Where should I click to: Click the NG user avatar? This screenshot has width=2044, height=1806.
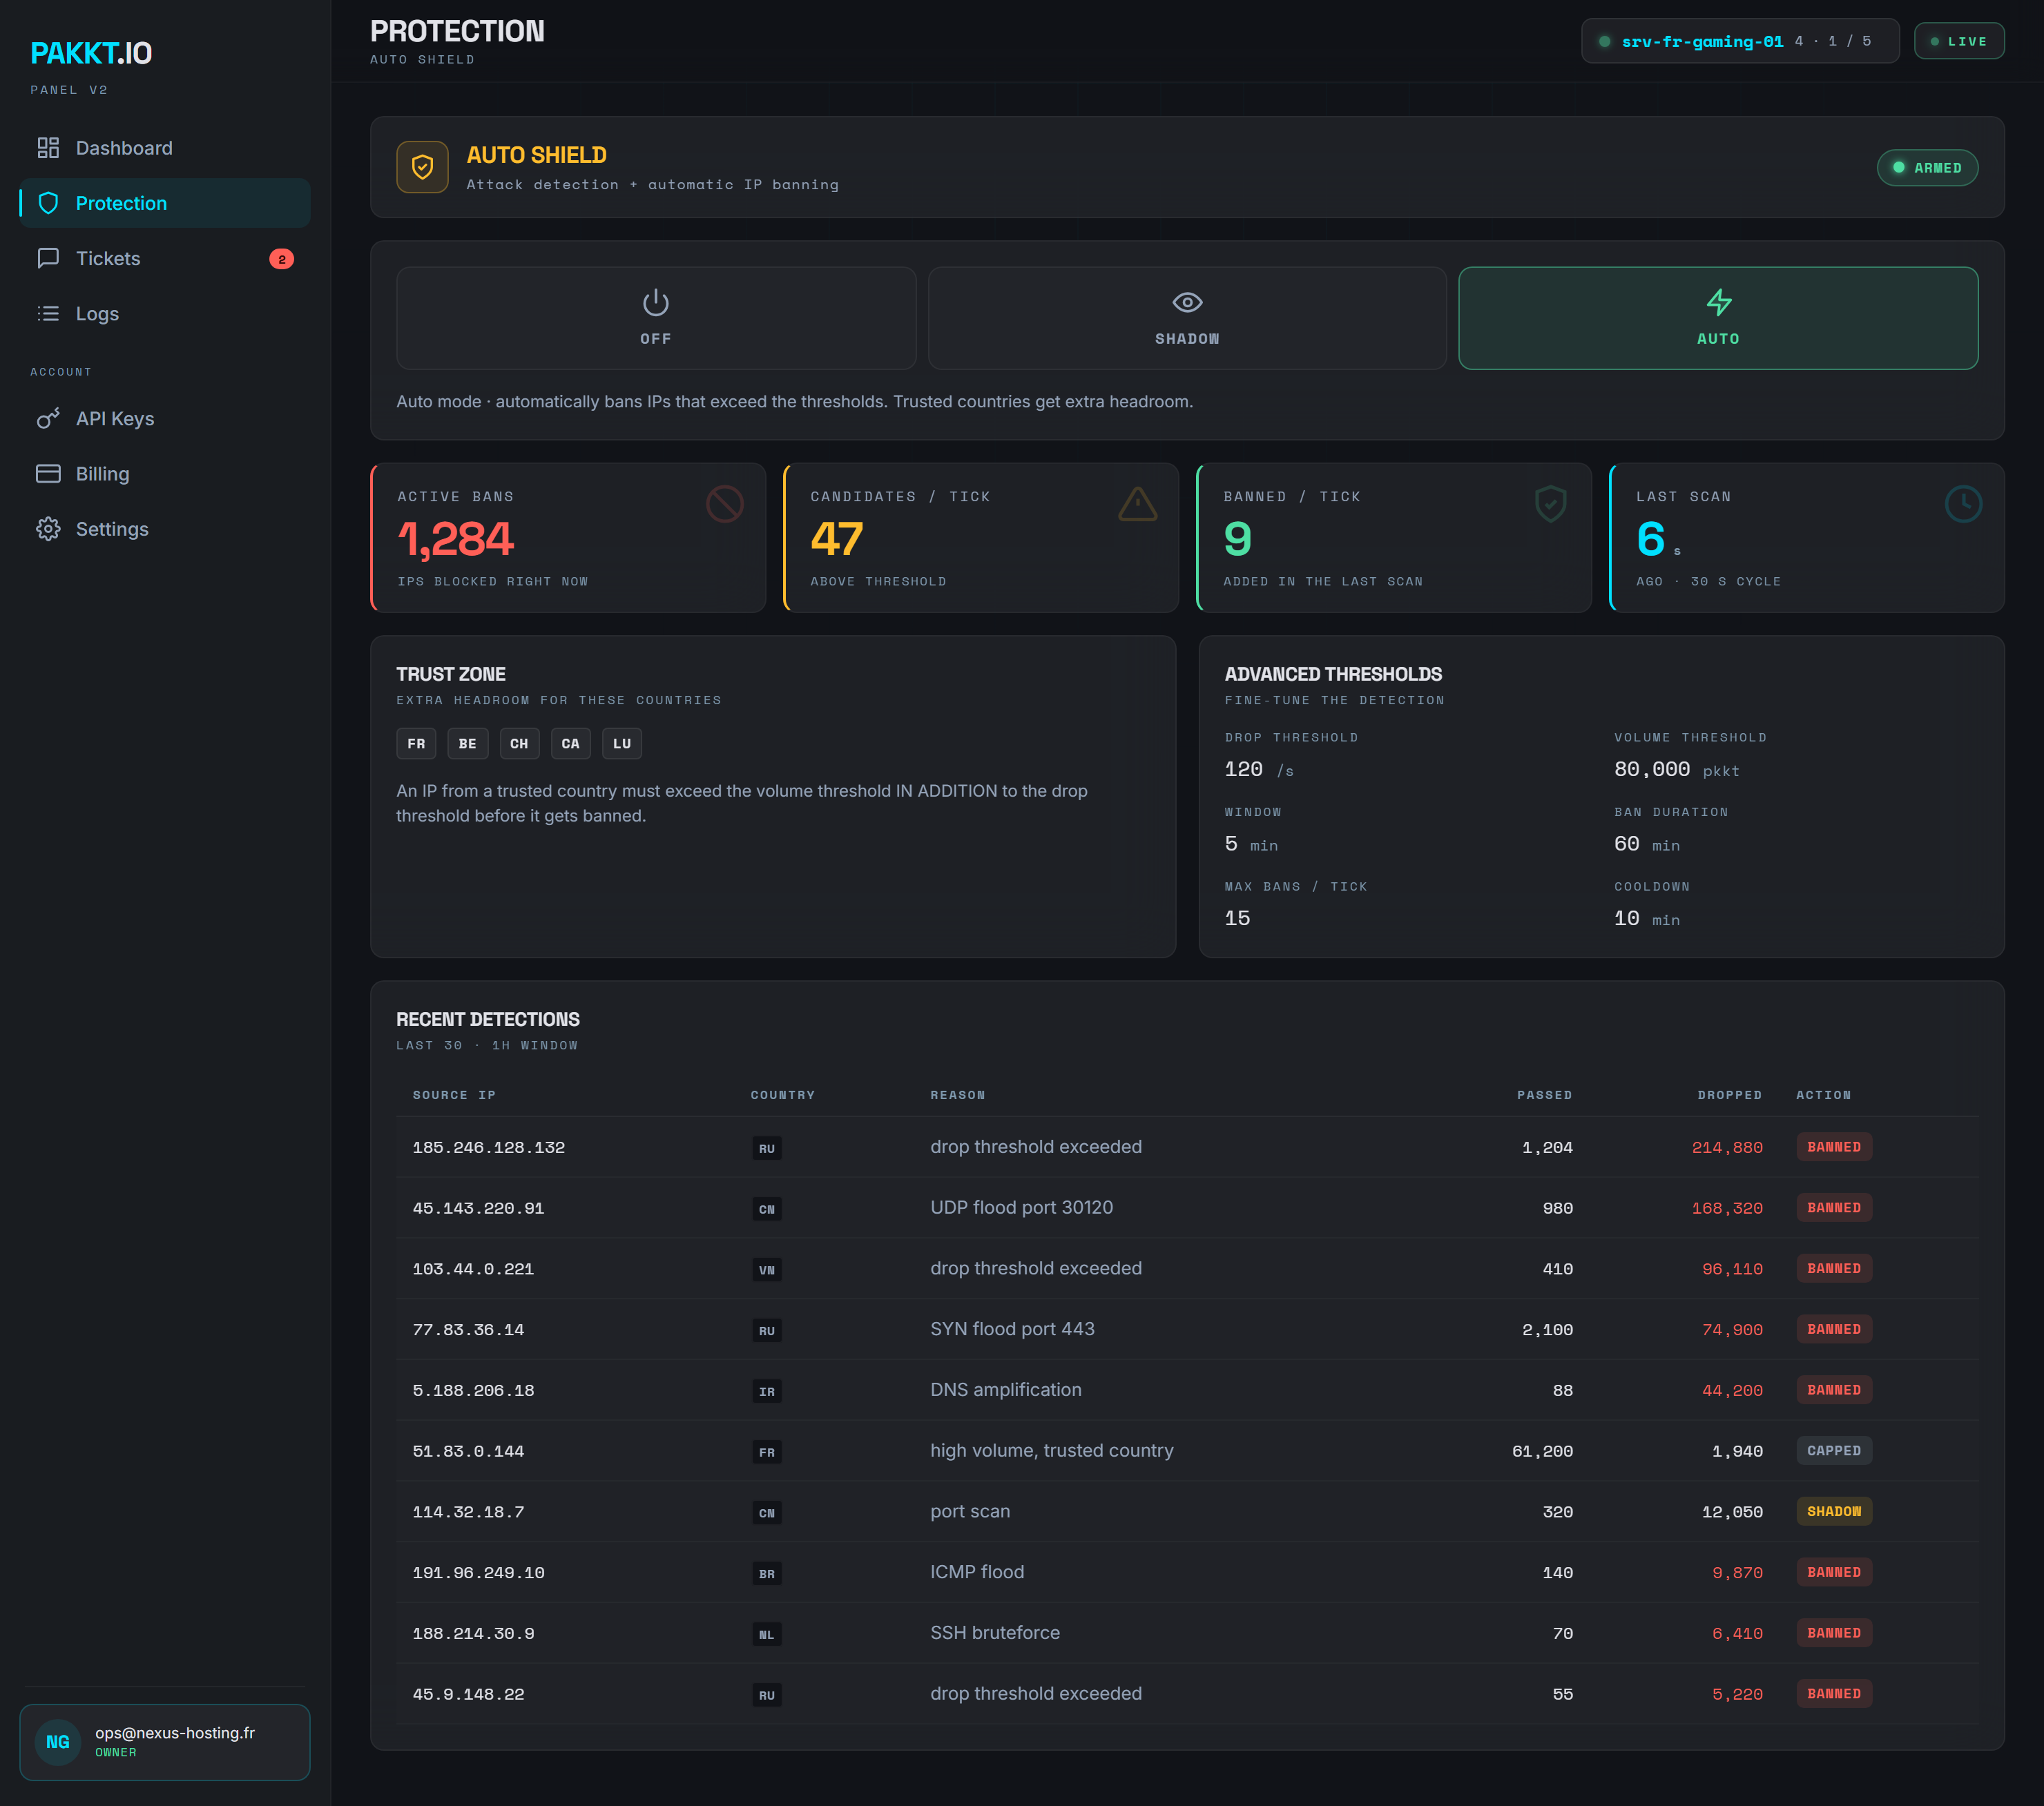pos(58,1742)
